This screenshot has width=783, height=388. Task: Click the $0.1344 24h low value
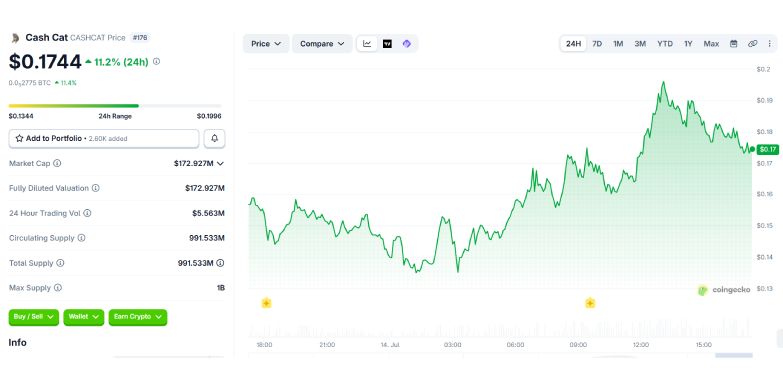click(x=21, y=116)
